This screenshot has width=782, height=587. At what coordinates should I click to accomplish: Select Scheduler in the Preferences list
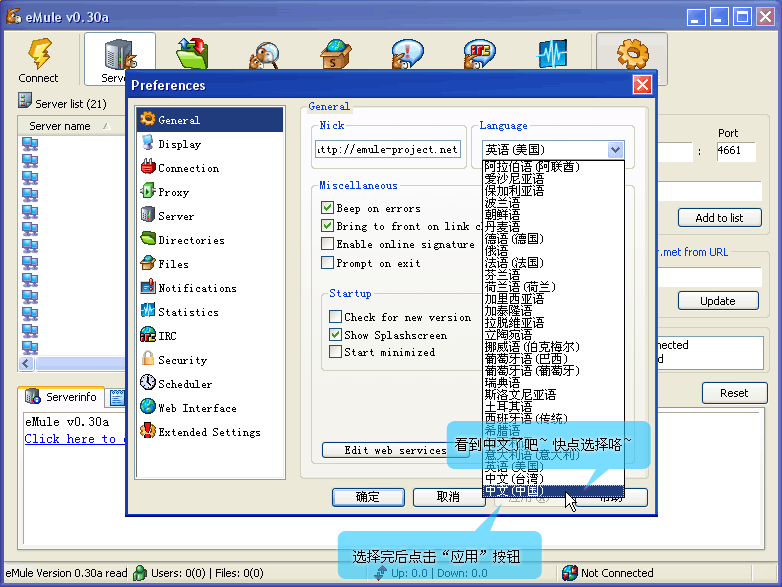[x=210, y=383]
